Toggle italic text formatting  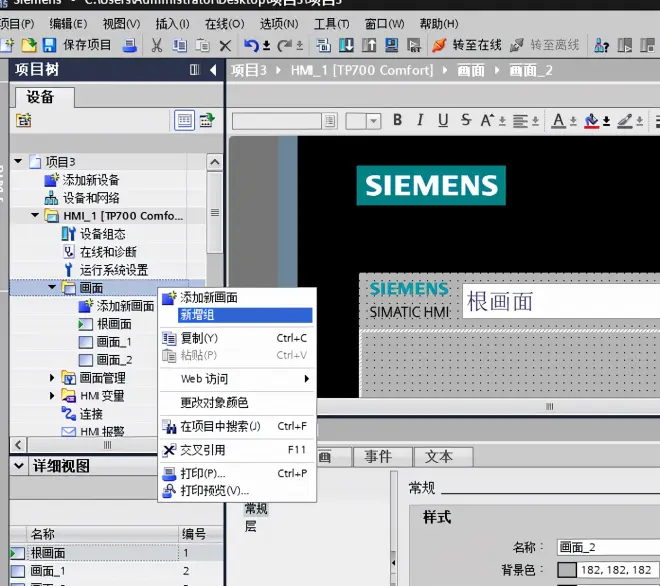[x=420, y=120]
